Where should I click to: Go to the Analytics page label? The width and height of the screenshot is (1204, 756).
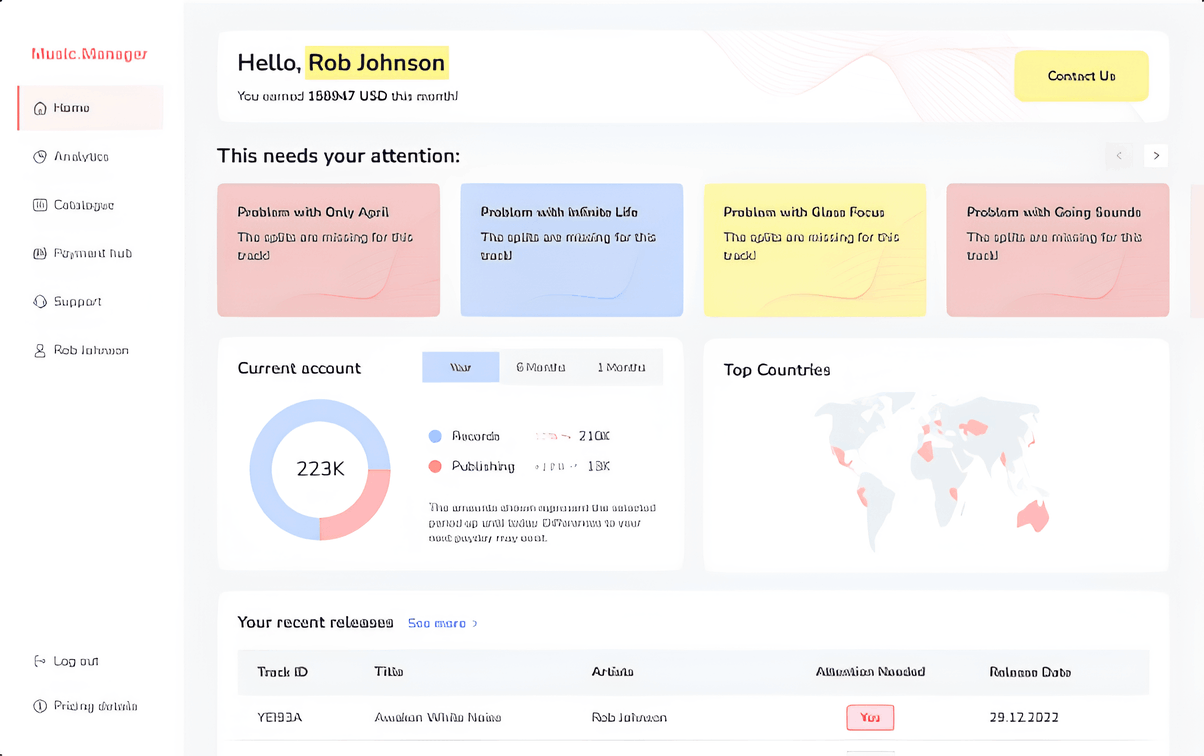[81, 157]
